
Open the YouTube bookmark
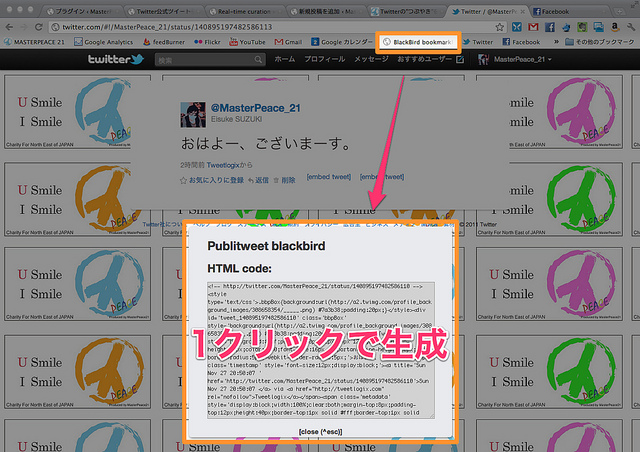tap(247, 42)
